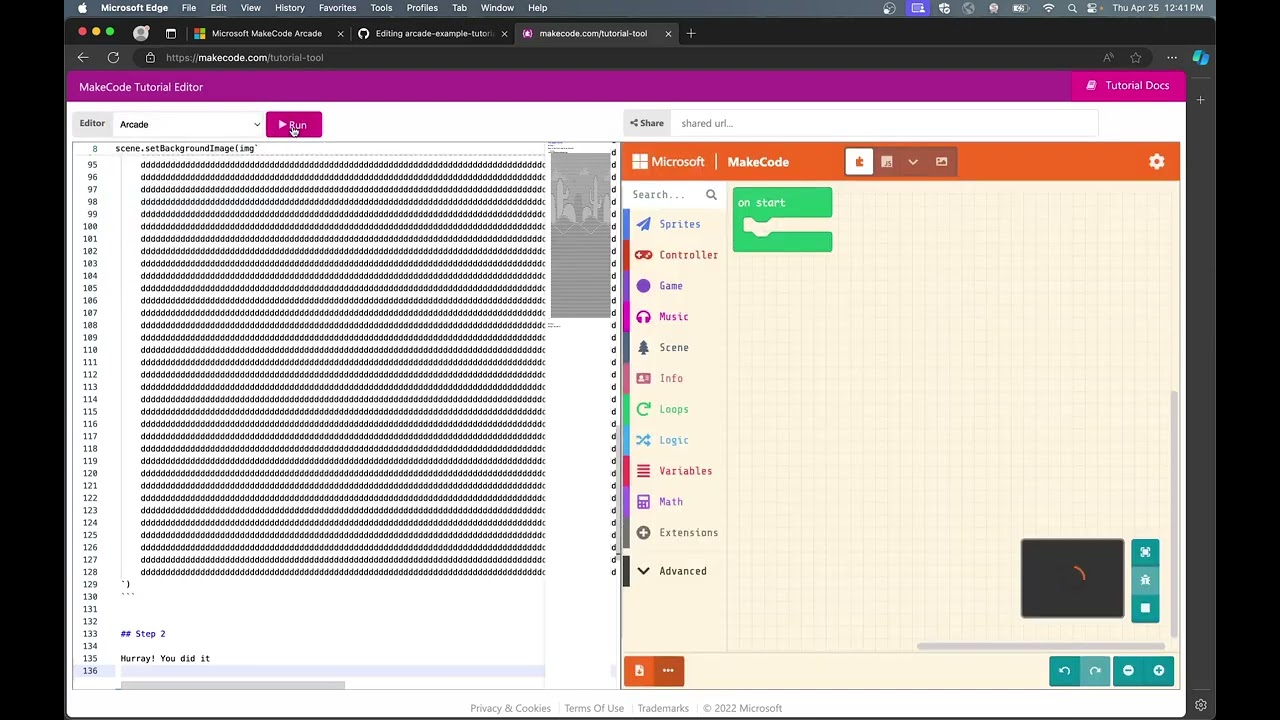This screenshot has height=720, width=1280.
Task: Run the tutorial
Action: click(x=293, y=125)
